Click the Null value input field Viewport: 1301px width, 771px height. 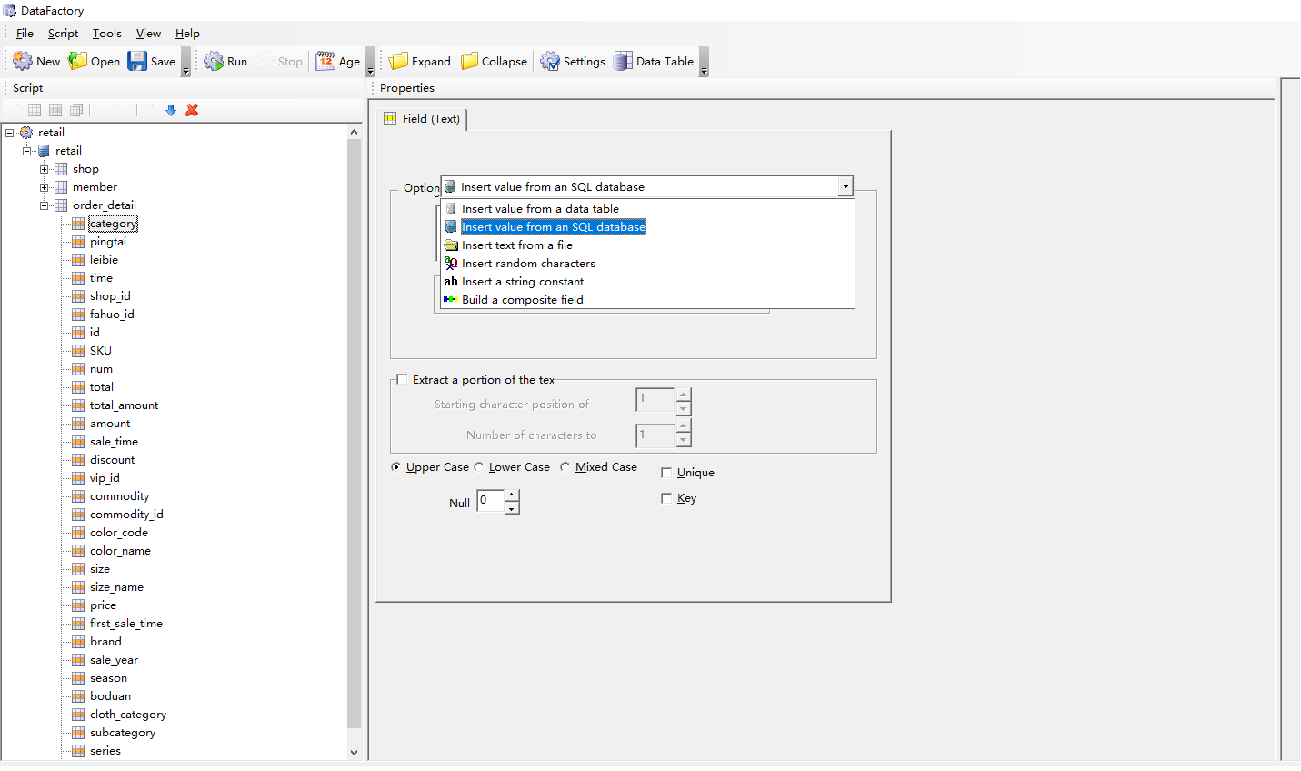(491, 501)
